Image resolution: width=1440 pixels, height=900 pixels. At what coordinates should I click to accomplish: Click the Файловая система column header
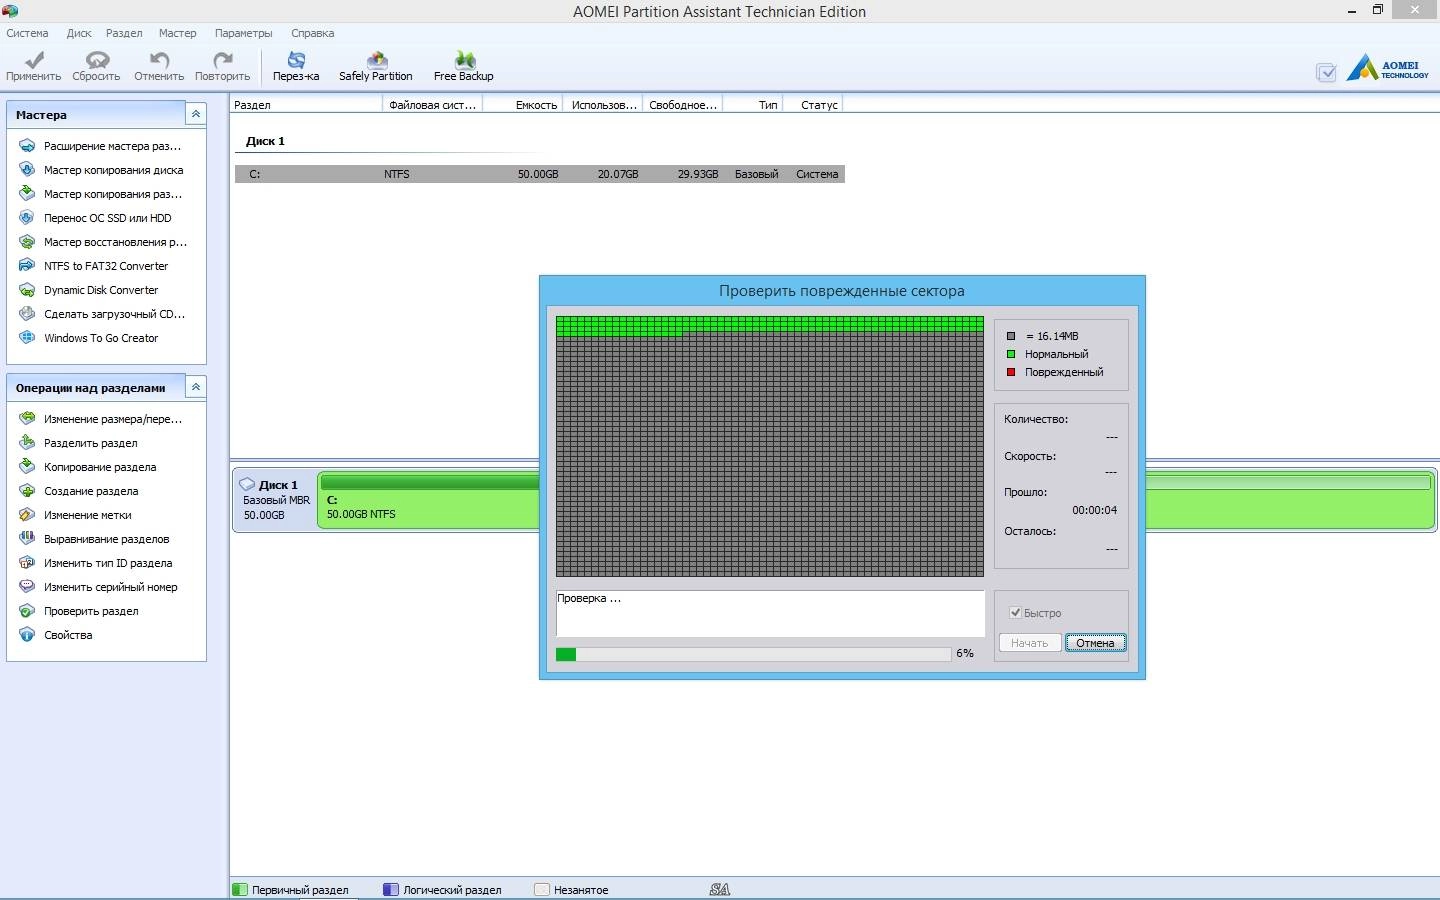432,105
